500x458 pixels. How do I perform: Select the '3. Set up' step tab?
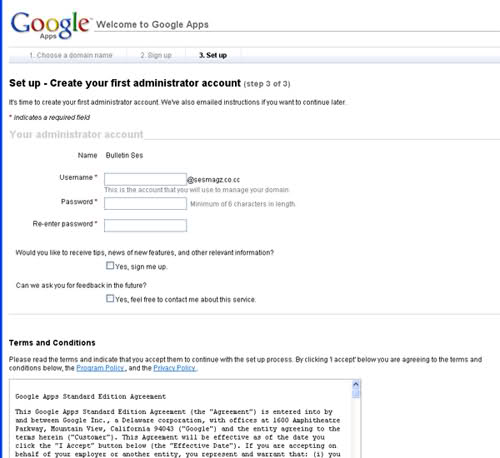click(x=213, y=55)
